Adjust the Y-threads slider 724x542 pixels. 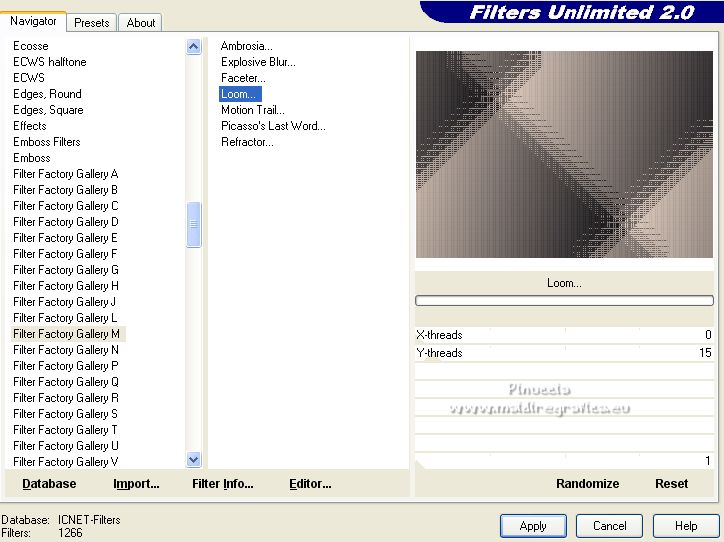pos(564,353)
